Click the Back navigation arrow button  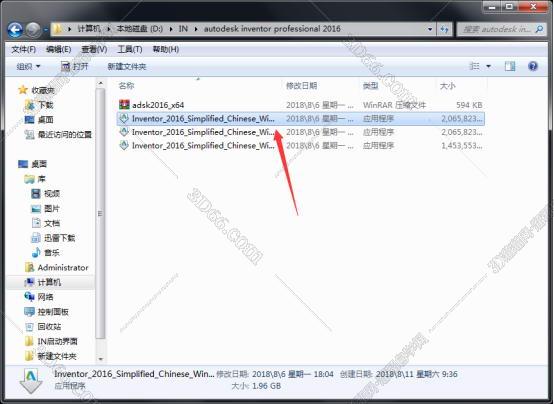(15, 30)
